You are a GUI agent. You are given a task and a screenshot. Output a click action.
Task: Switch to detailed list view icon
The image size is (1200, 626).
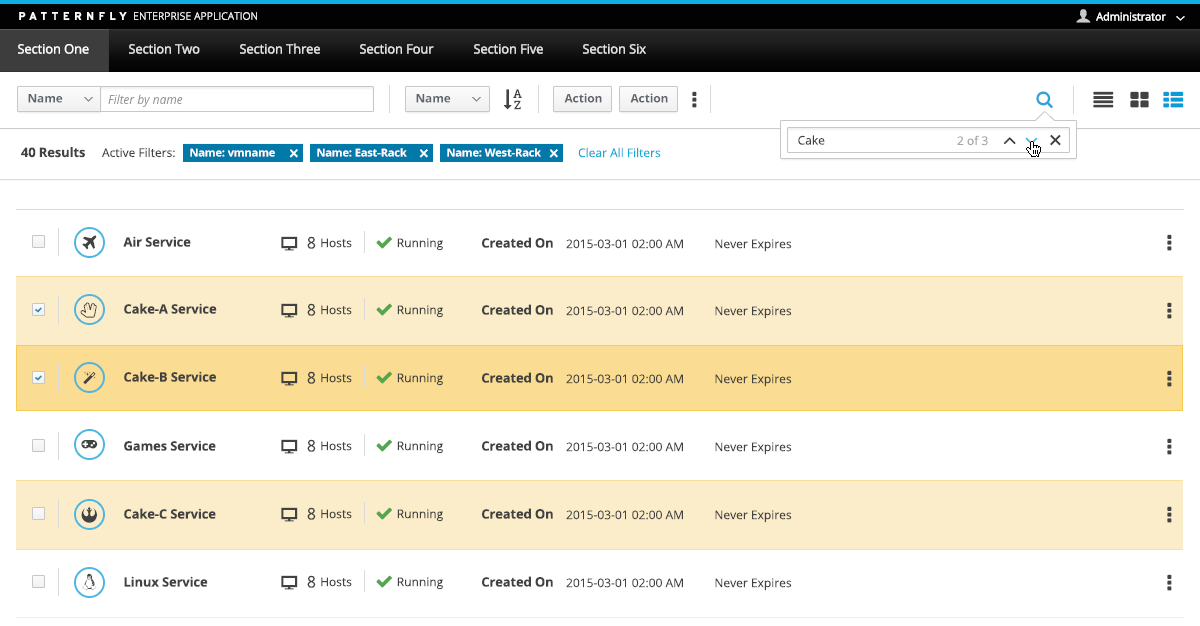pyautogui.click(x=1173, y=99)
